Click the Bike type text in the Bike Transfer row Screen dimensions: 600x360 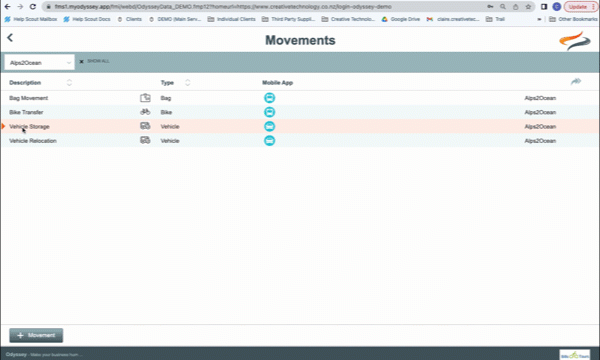coord(166,112)
